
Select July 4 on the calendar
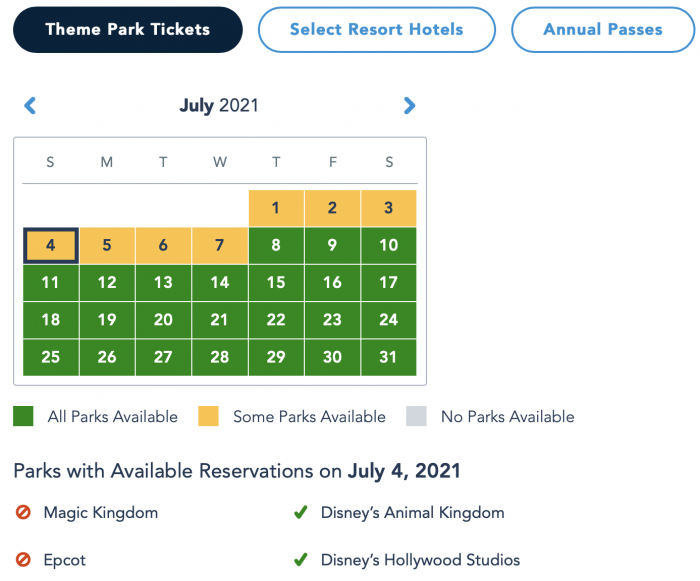[x=51, y=245]
